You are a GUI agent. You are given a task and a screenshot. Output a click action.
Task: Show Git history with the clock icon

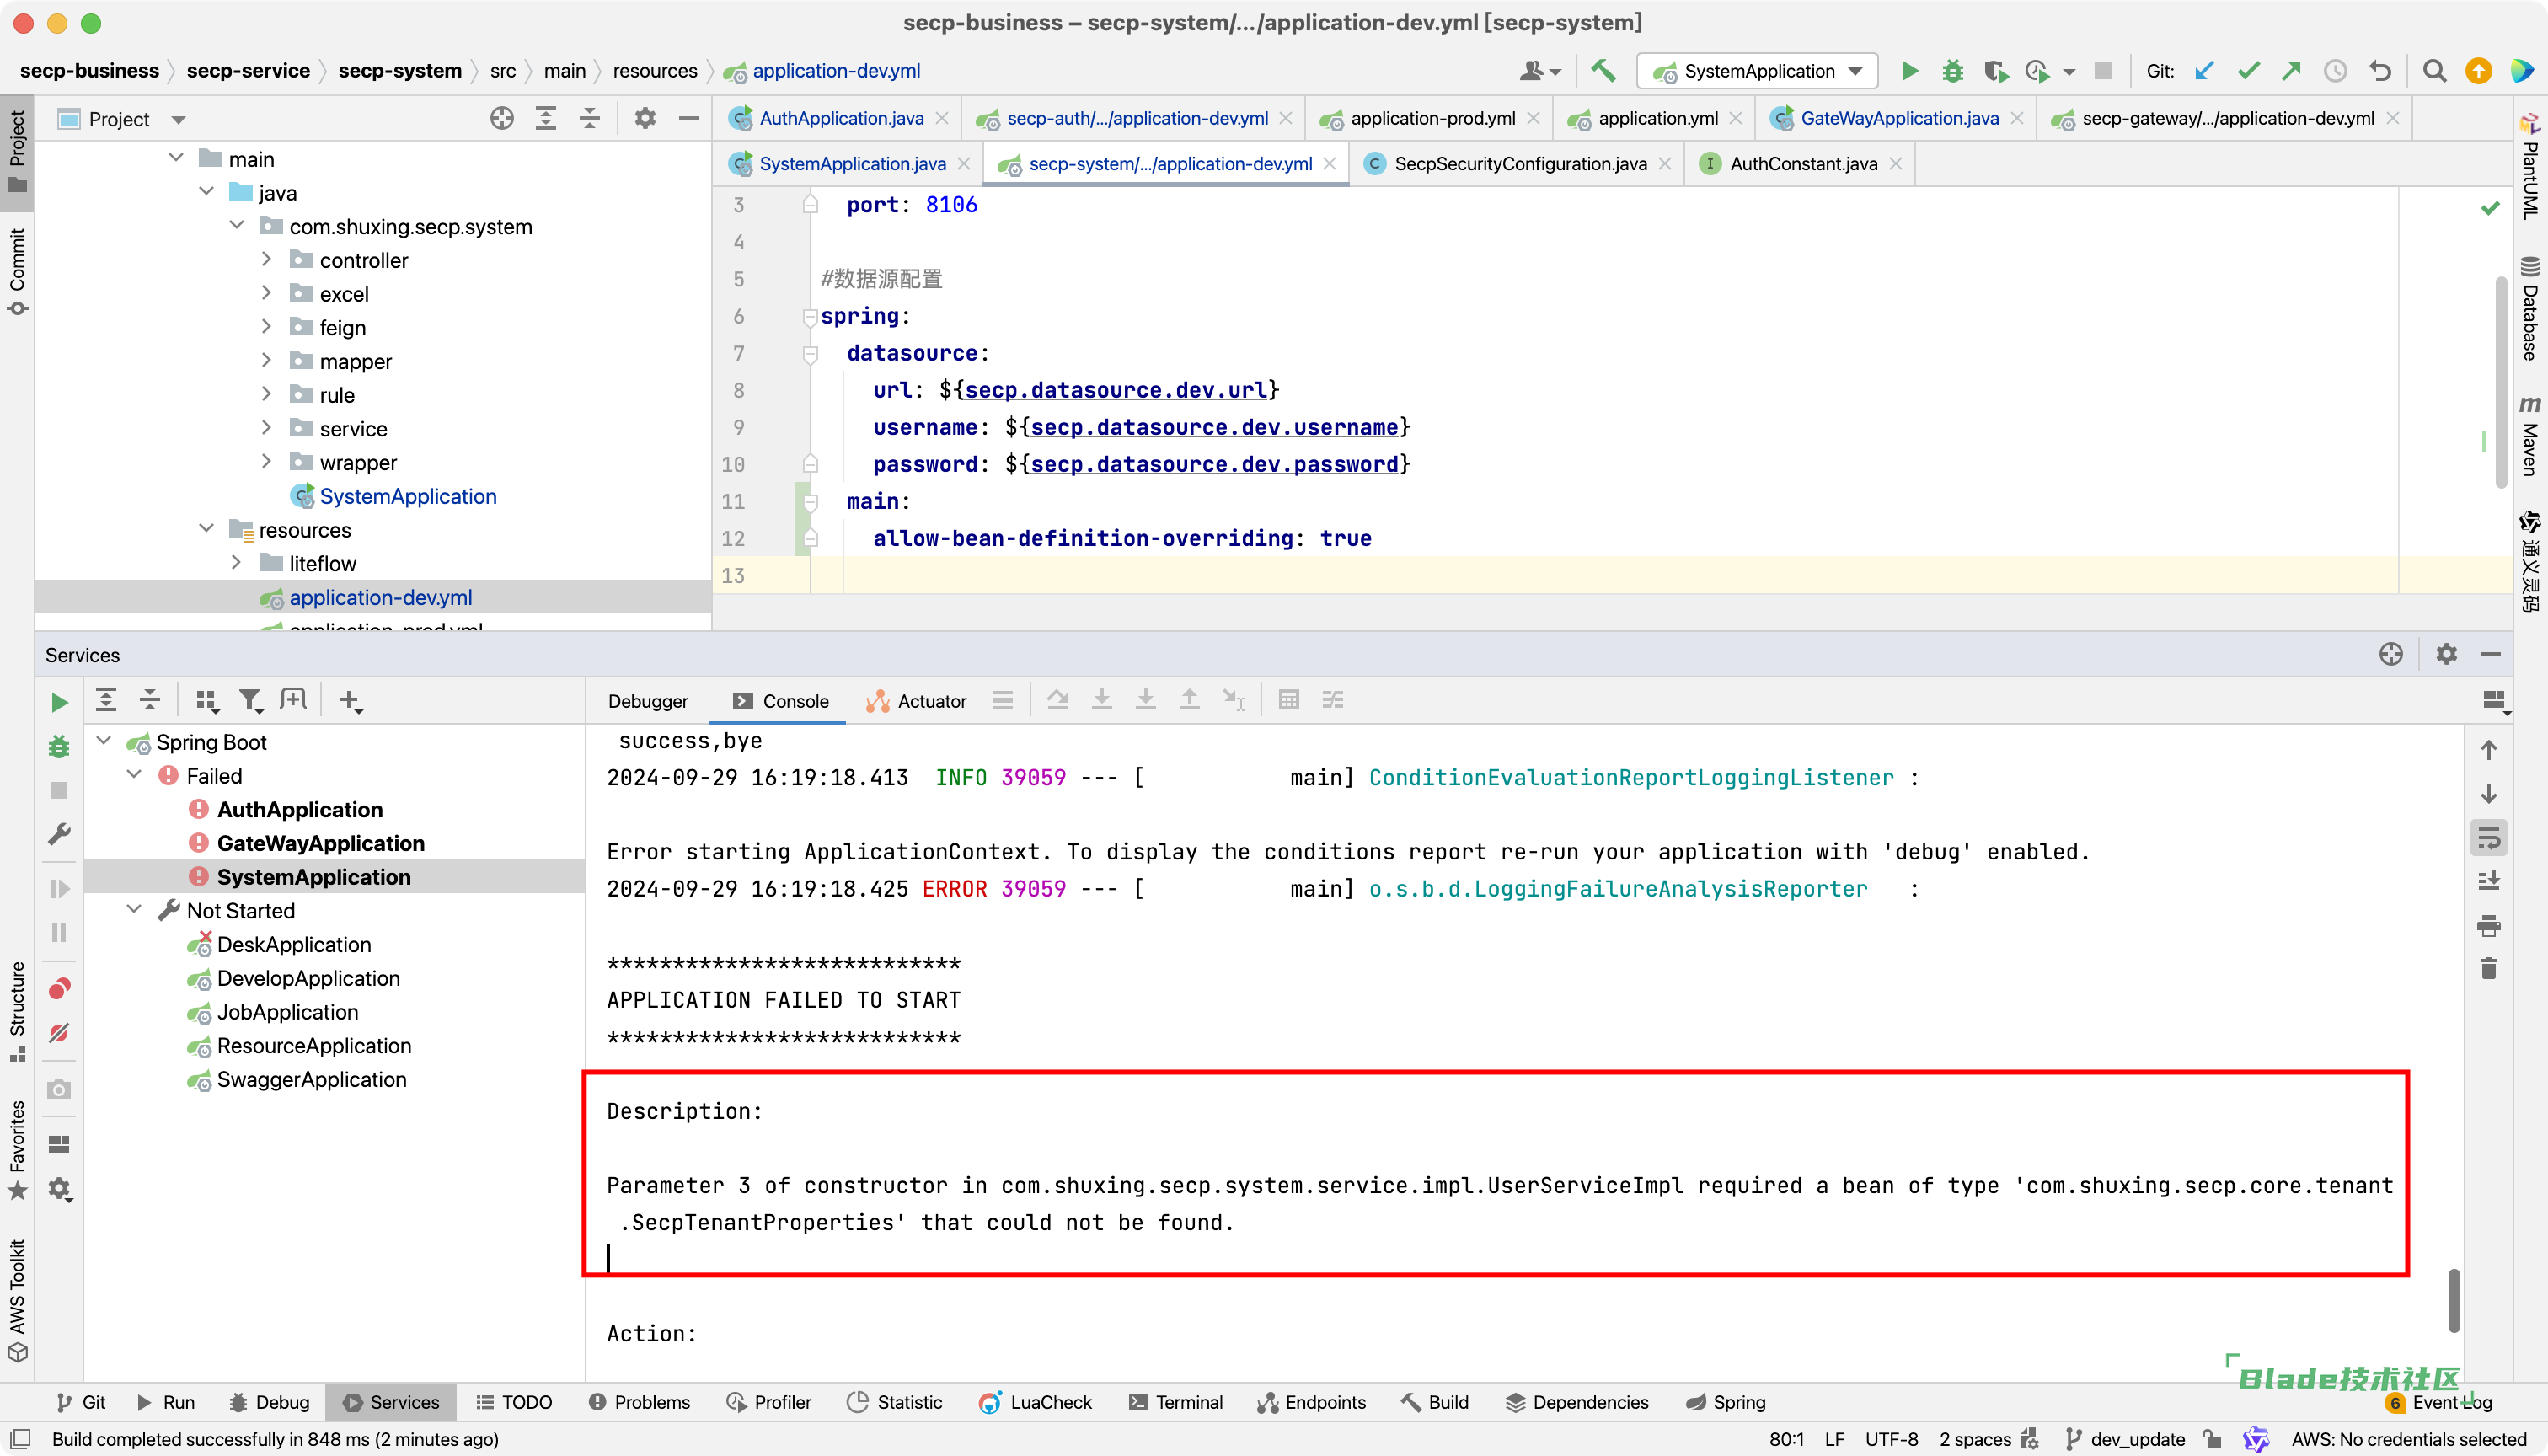tap(2336, 71)
